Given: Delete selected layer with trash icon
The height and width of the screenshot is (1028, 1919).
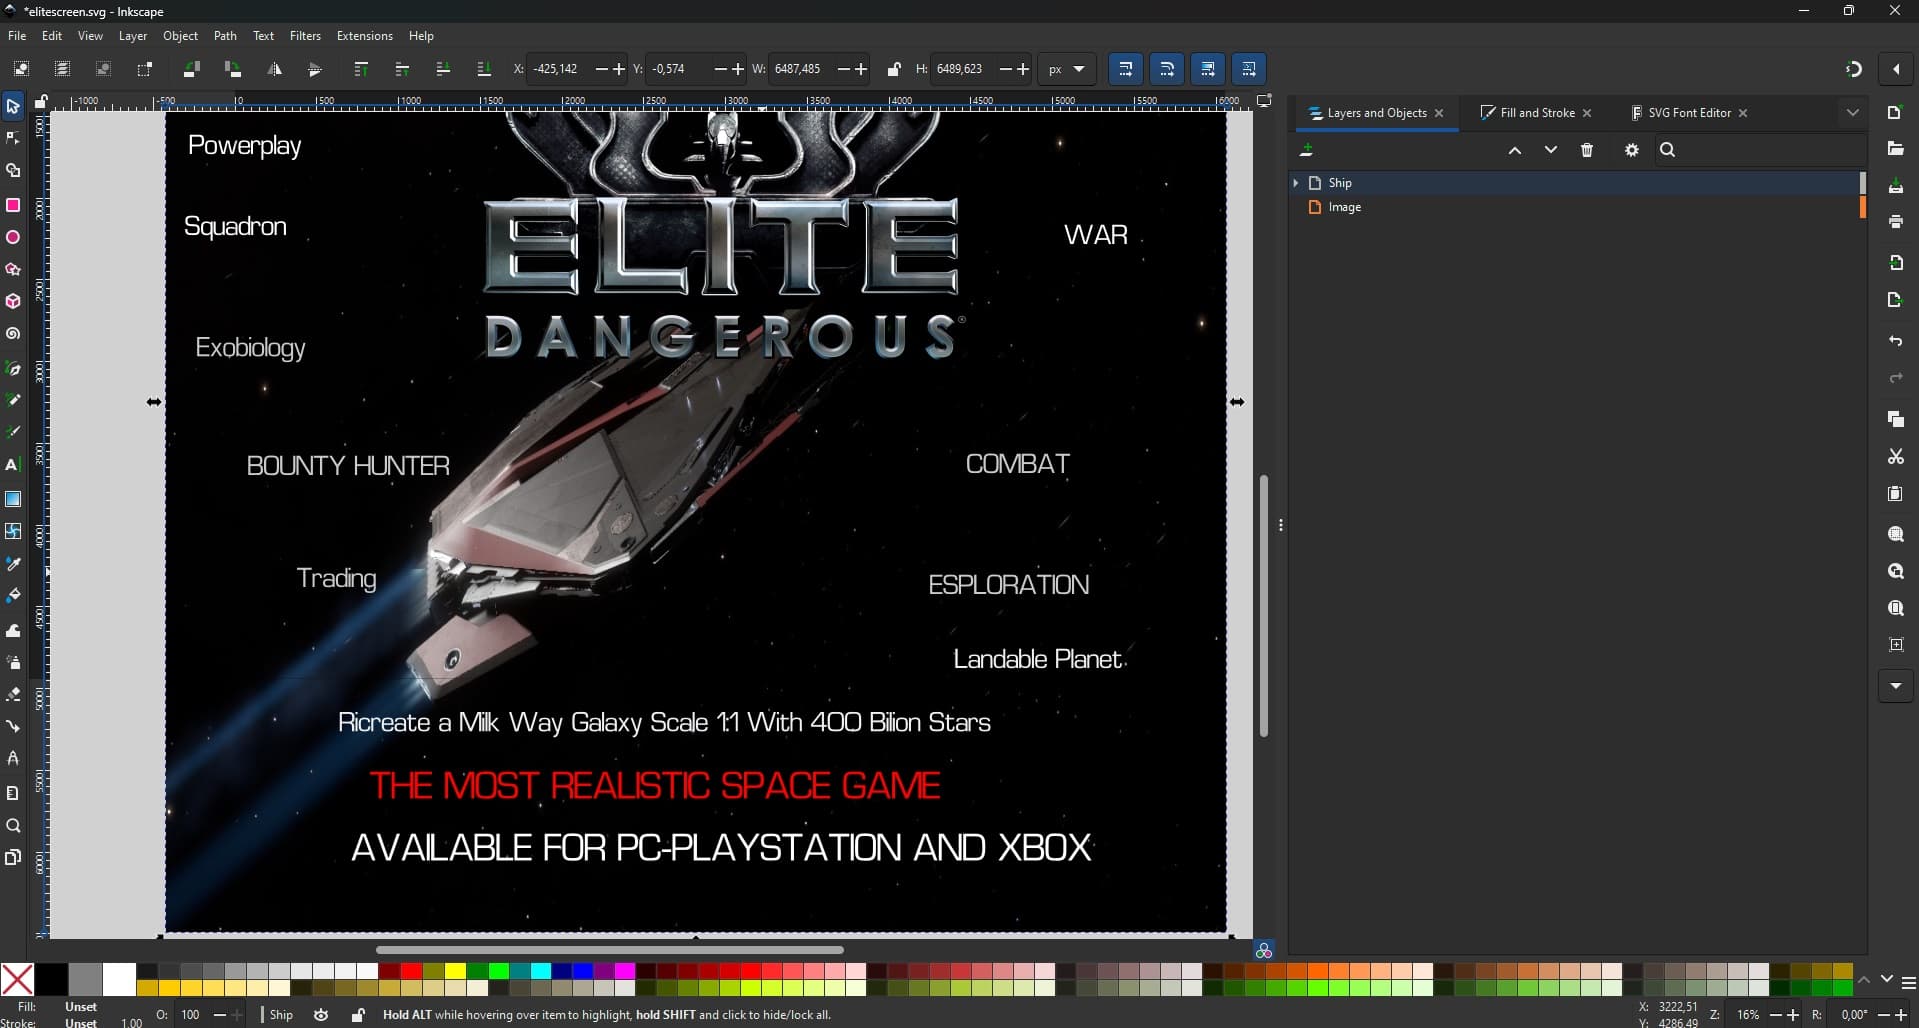Looking at the screenshot, I should click(x=1587, y=150).
